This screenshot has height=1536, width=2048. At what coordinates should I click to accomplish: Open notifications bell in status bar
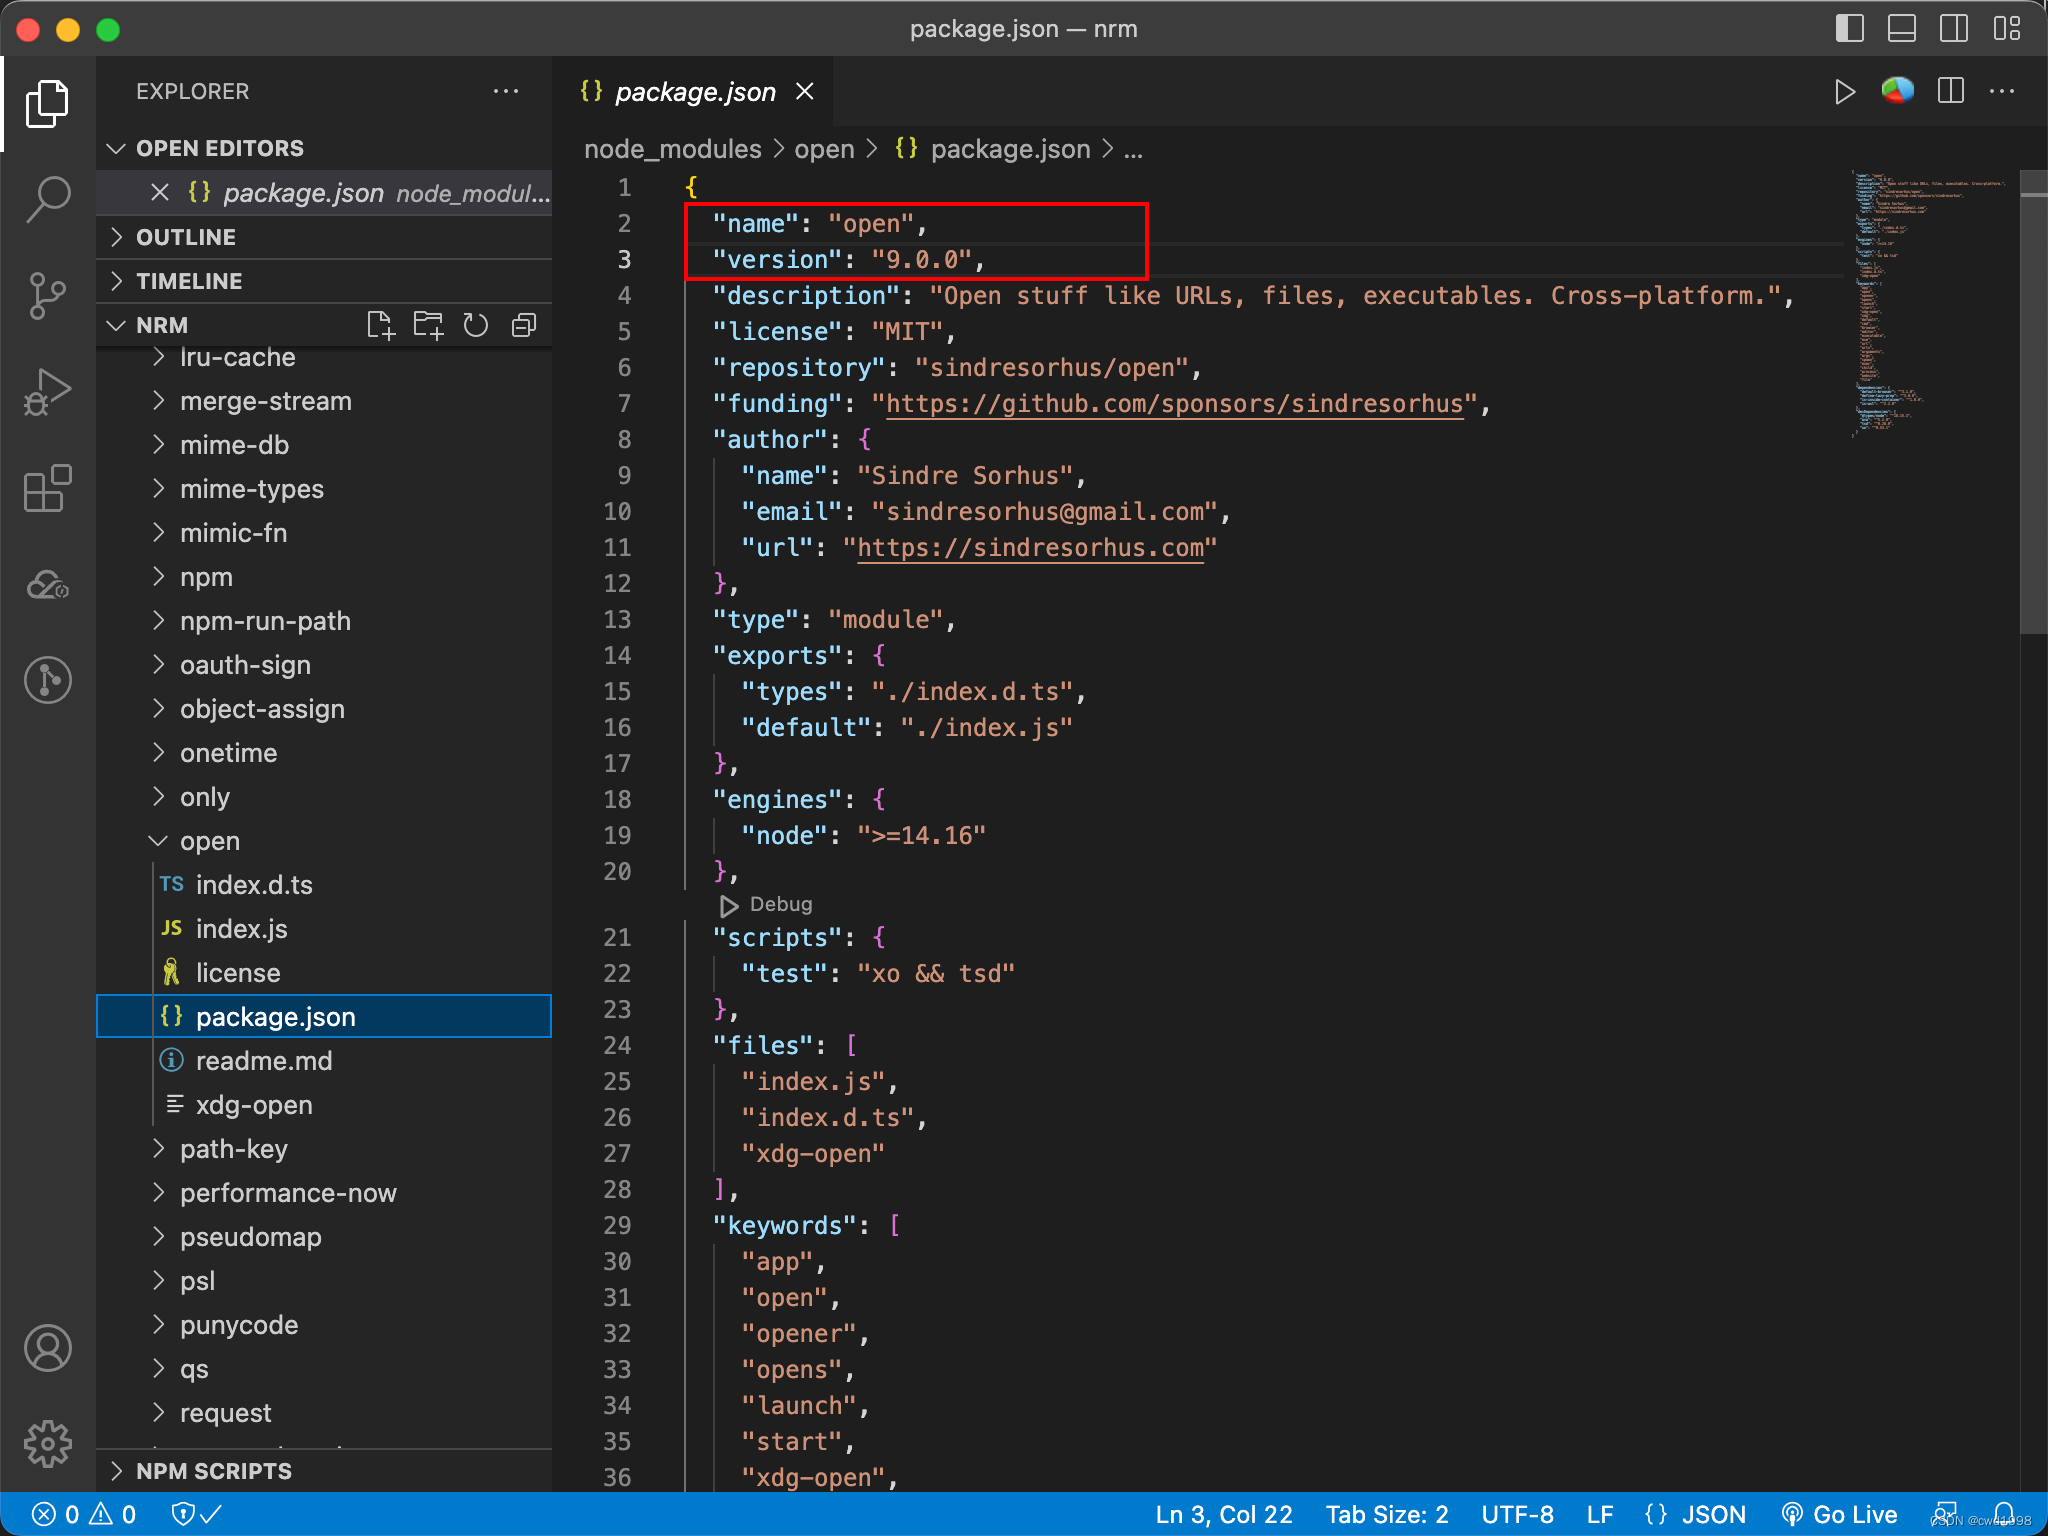2004,1513
